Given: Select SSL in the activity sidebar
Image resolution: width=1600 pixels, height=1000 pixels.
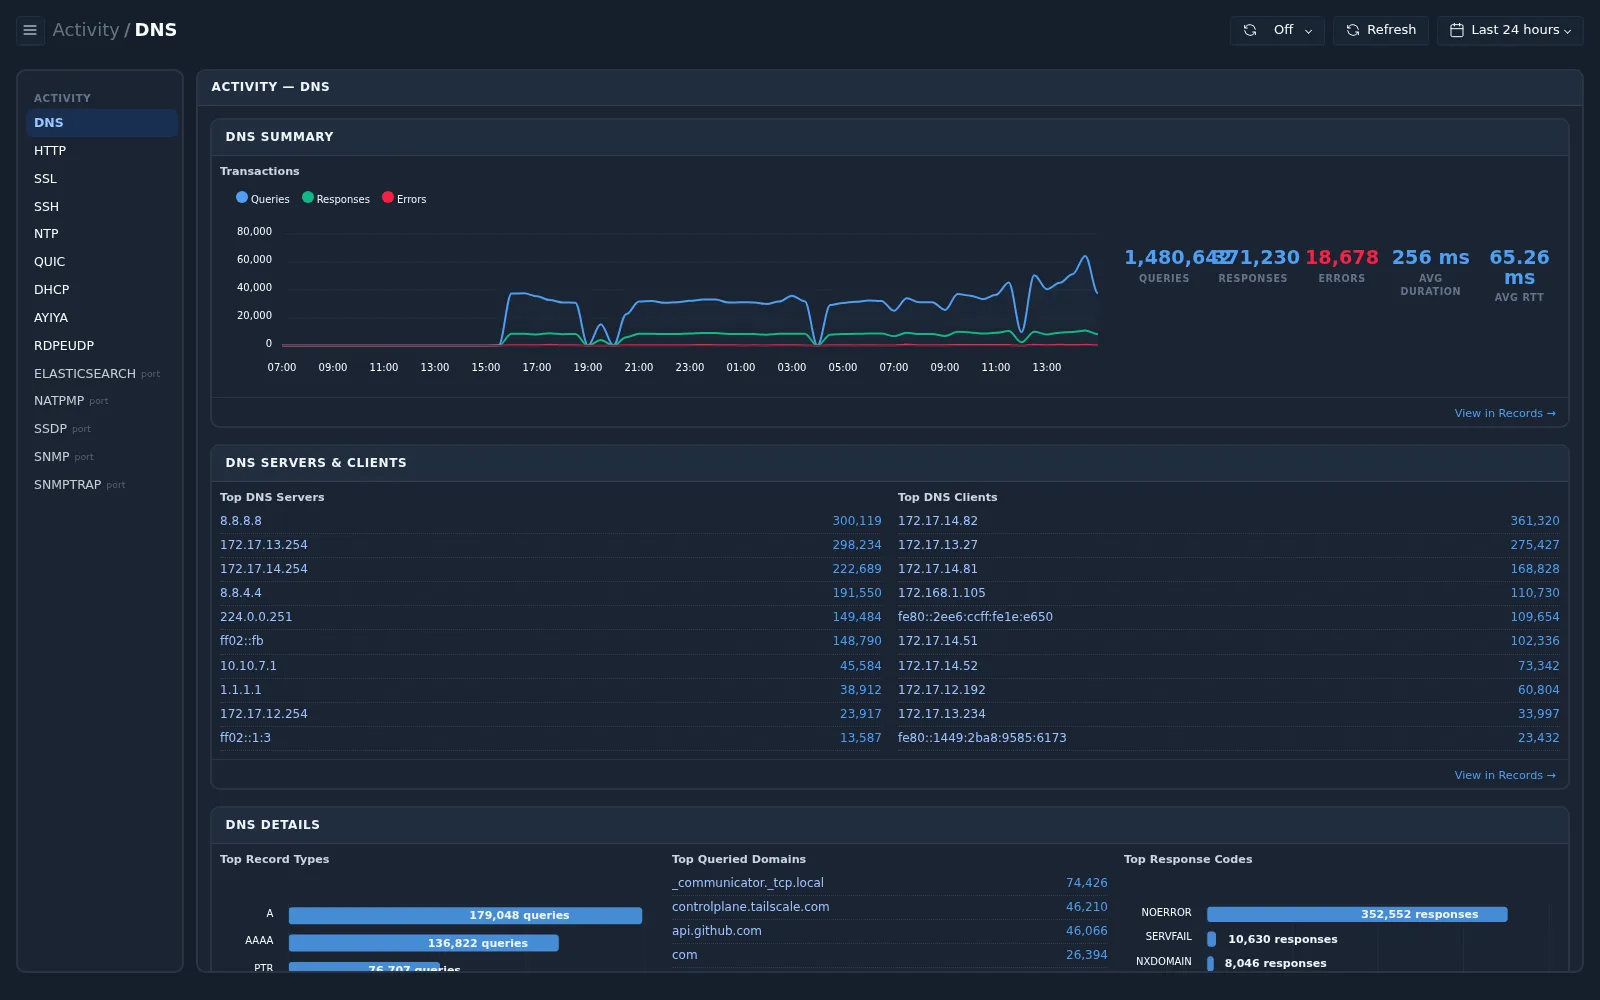Looking at the screenshot, I should click(102, 179).
